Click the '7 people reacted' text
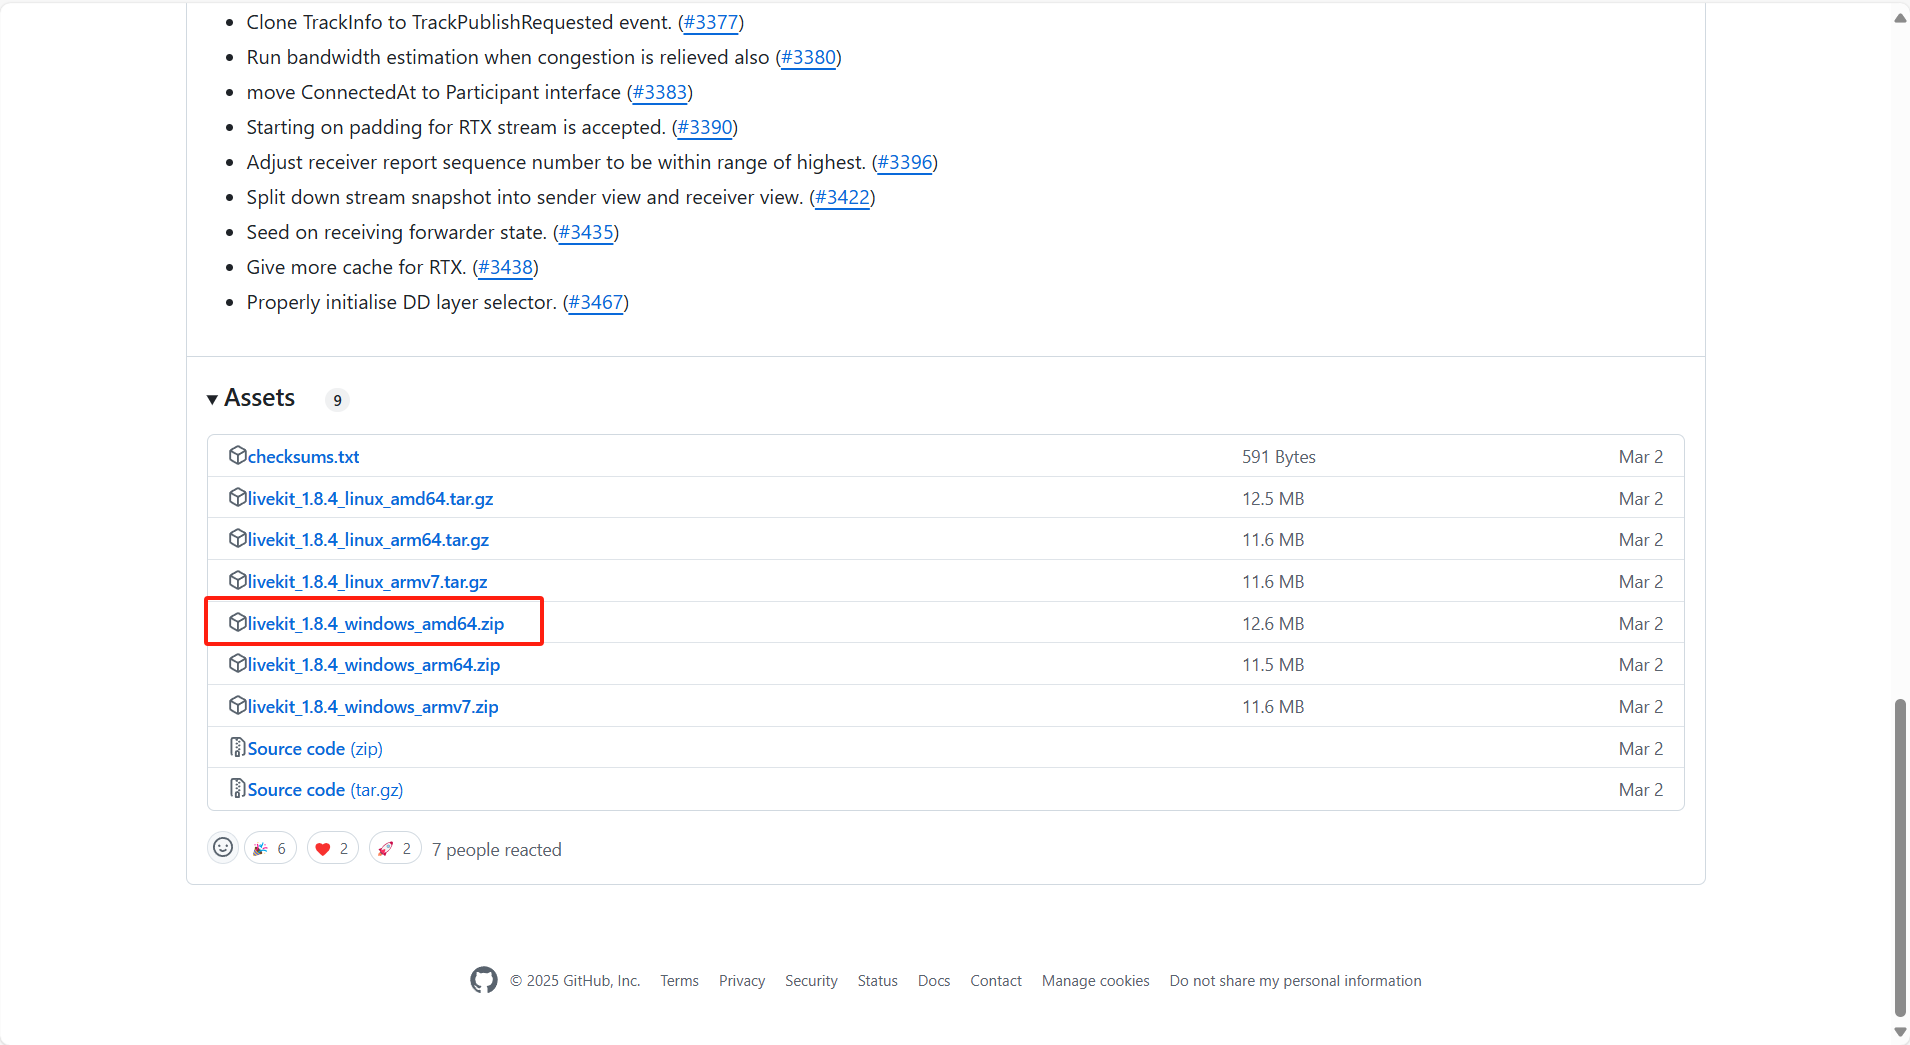Screen dimensions: 1910x1045 pyautogui.click(x=497, y=850)
